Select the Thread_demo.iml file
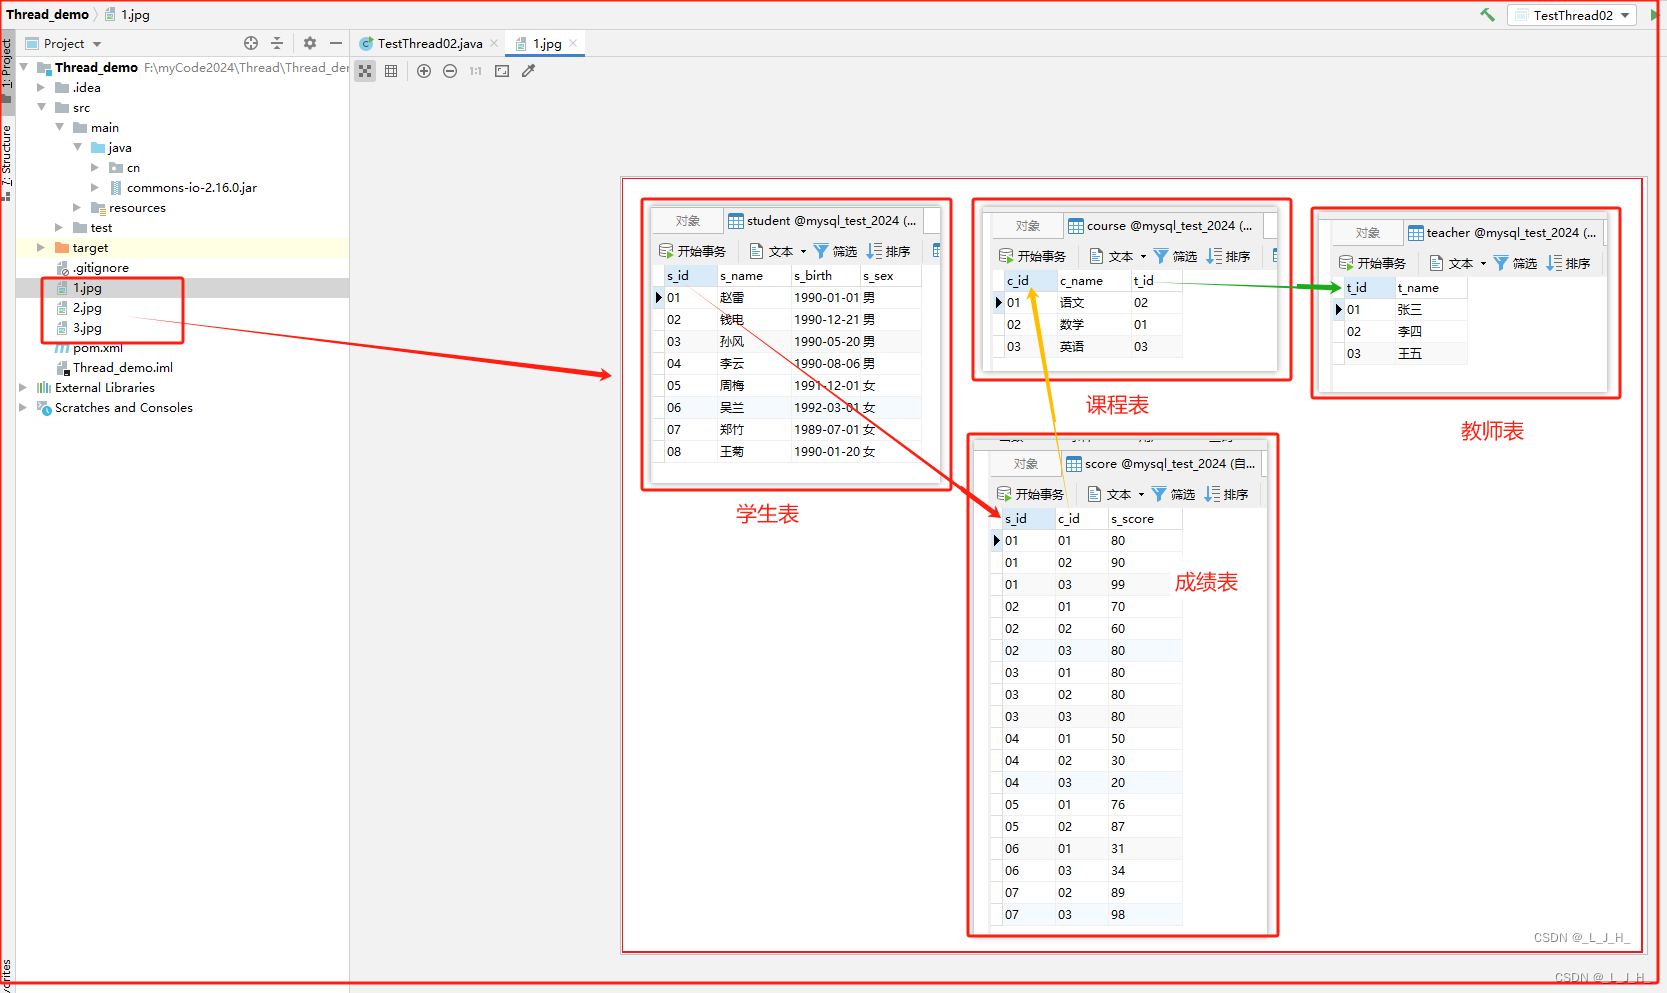Image resolution: width=1667 pixels, height=993 pixels. tap(122, 367)
